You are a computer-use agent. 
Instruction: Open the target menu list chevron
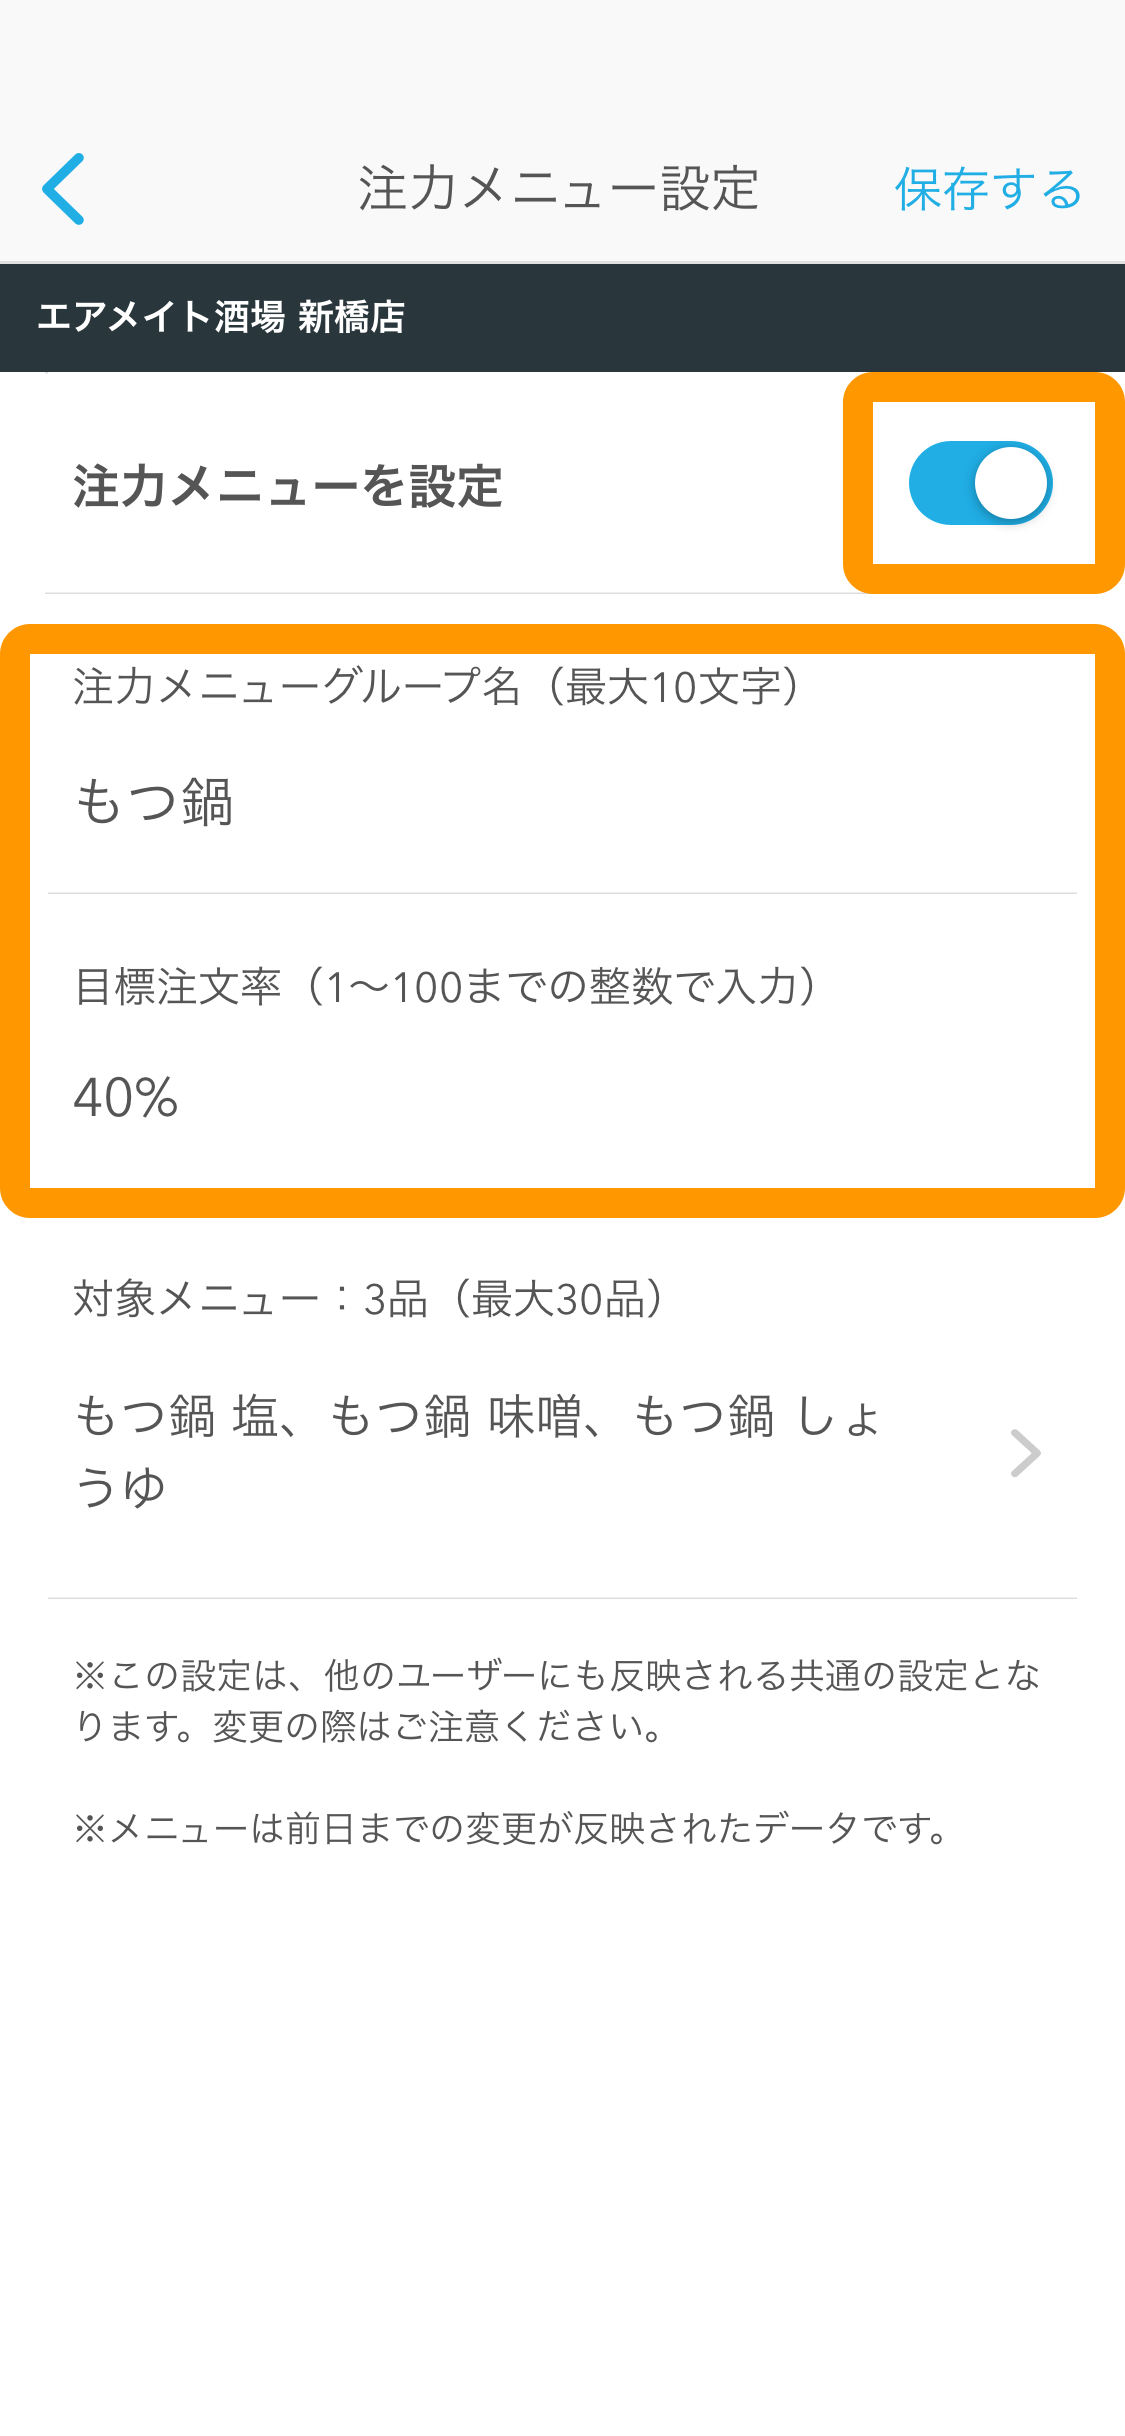(x=1025, y=1453)
